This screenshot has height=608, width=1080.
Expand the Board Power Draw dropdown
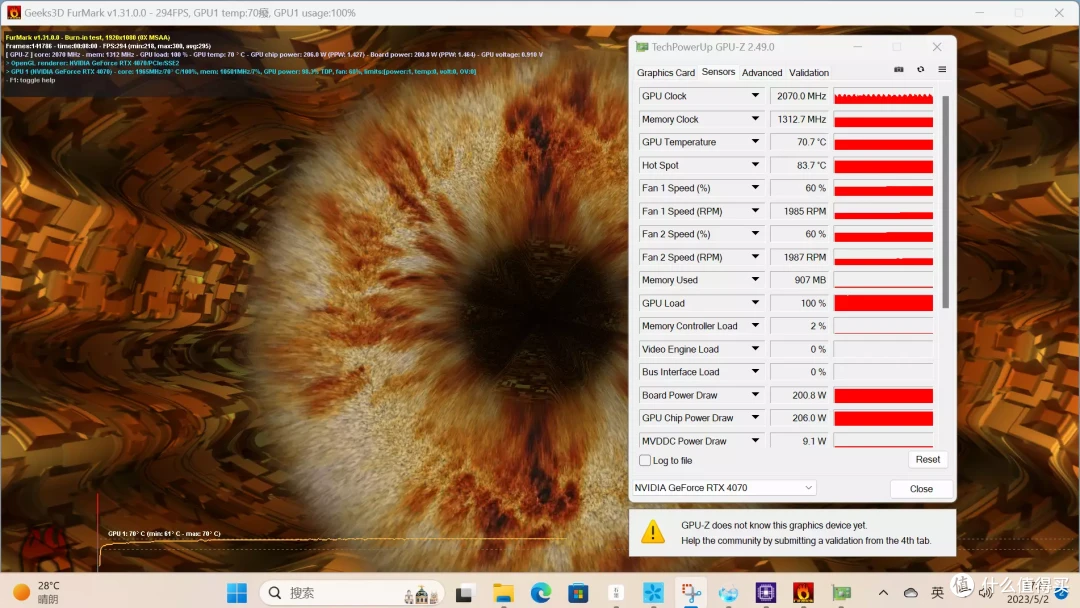pyautogui.click(x=755, y=395)
